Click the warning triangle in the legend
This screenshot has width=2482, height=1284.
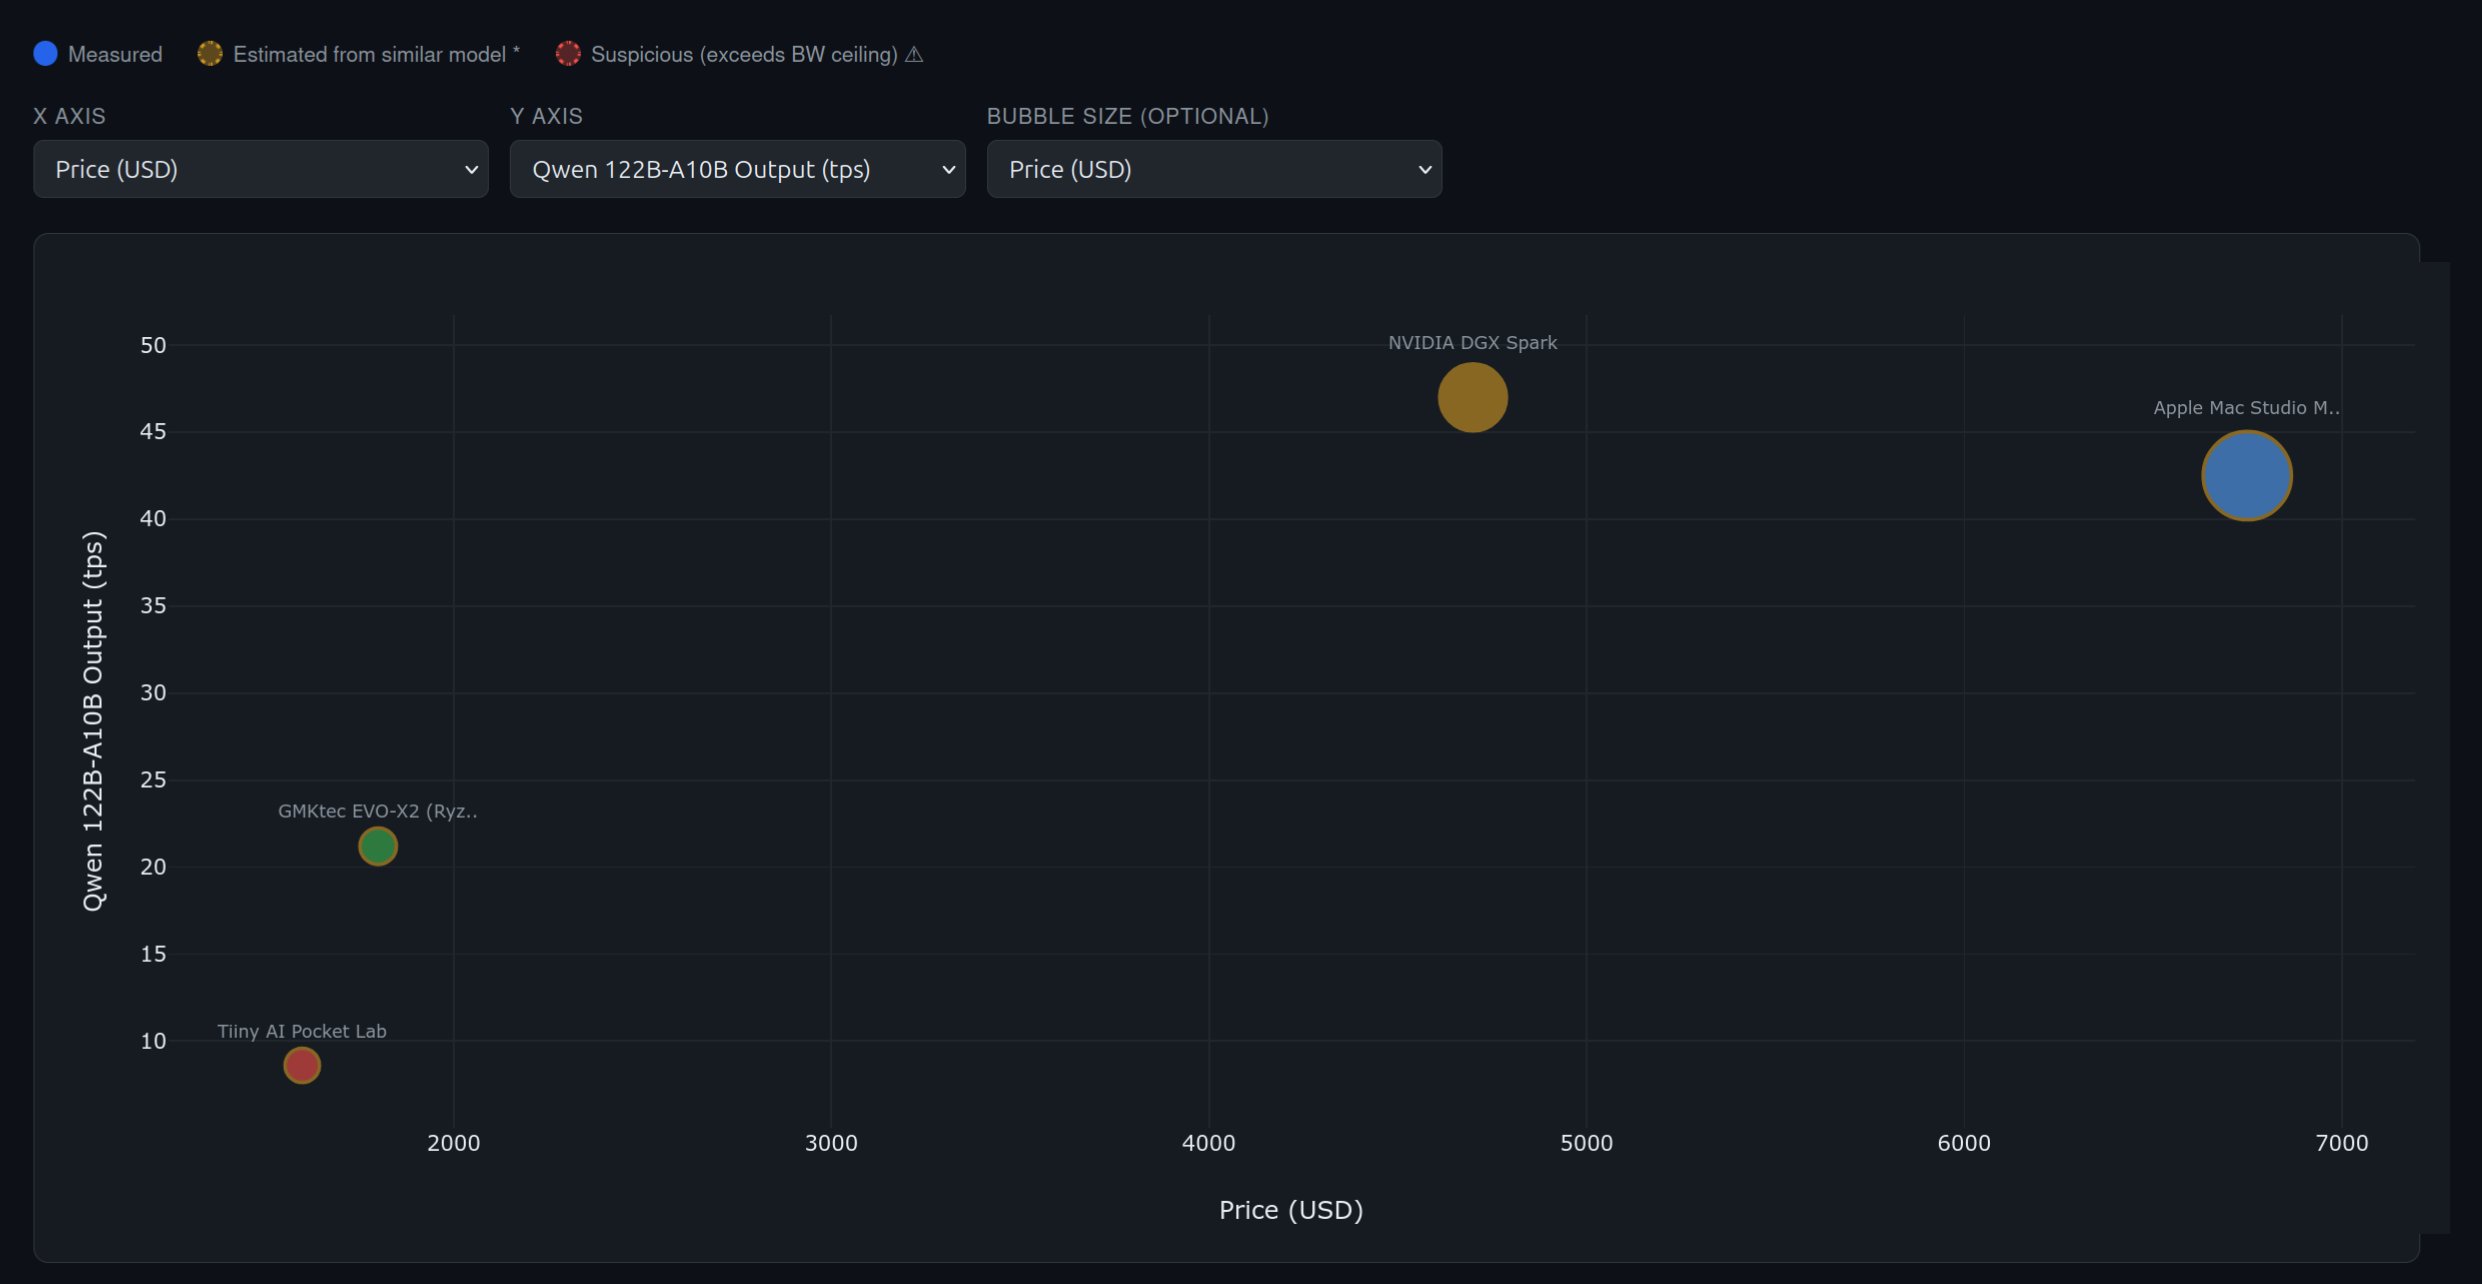[914, 55]
